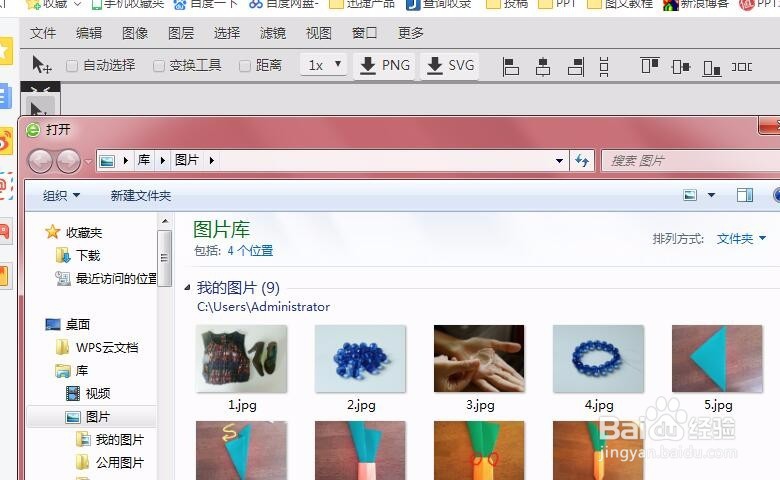Toggle the 变换工具 checkbox
The image size is (780, 480).
click(159, 66)
